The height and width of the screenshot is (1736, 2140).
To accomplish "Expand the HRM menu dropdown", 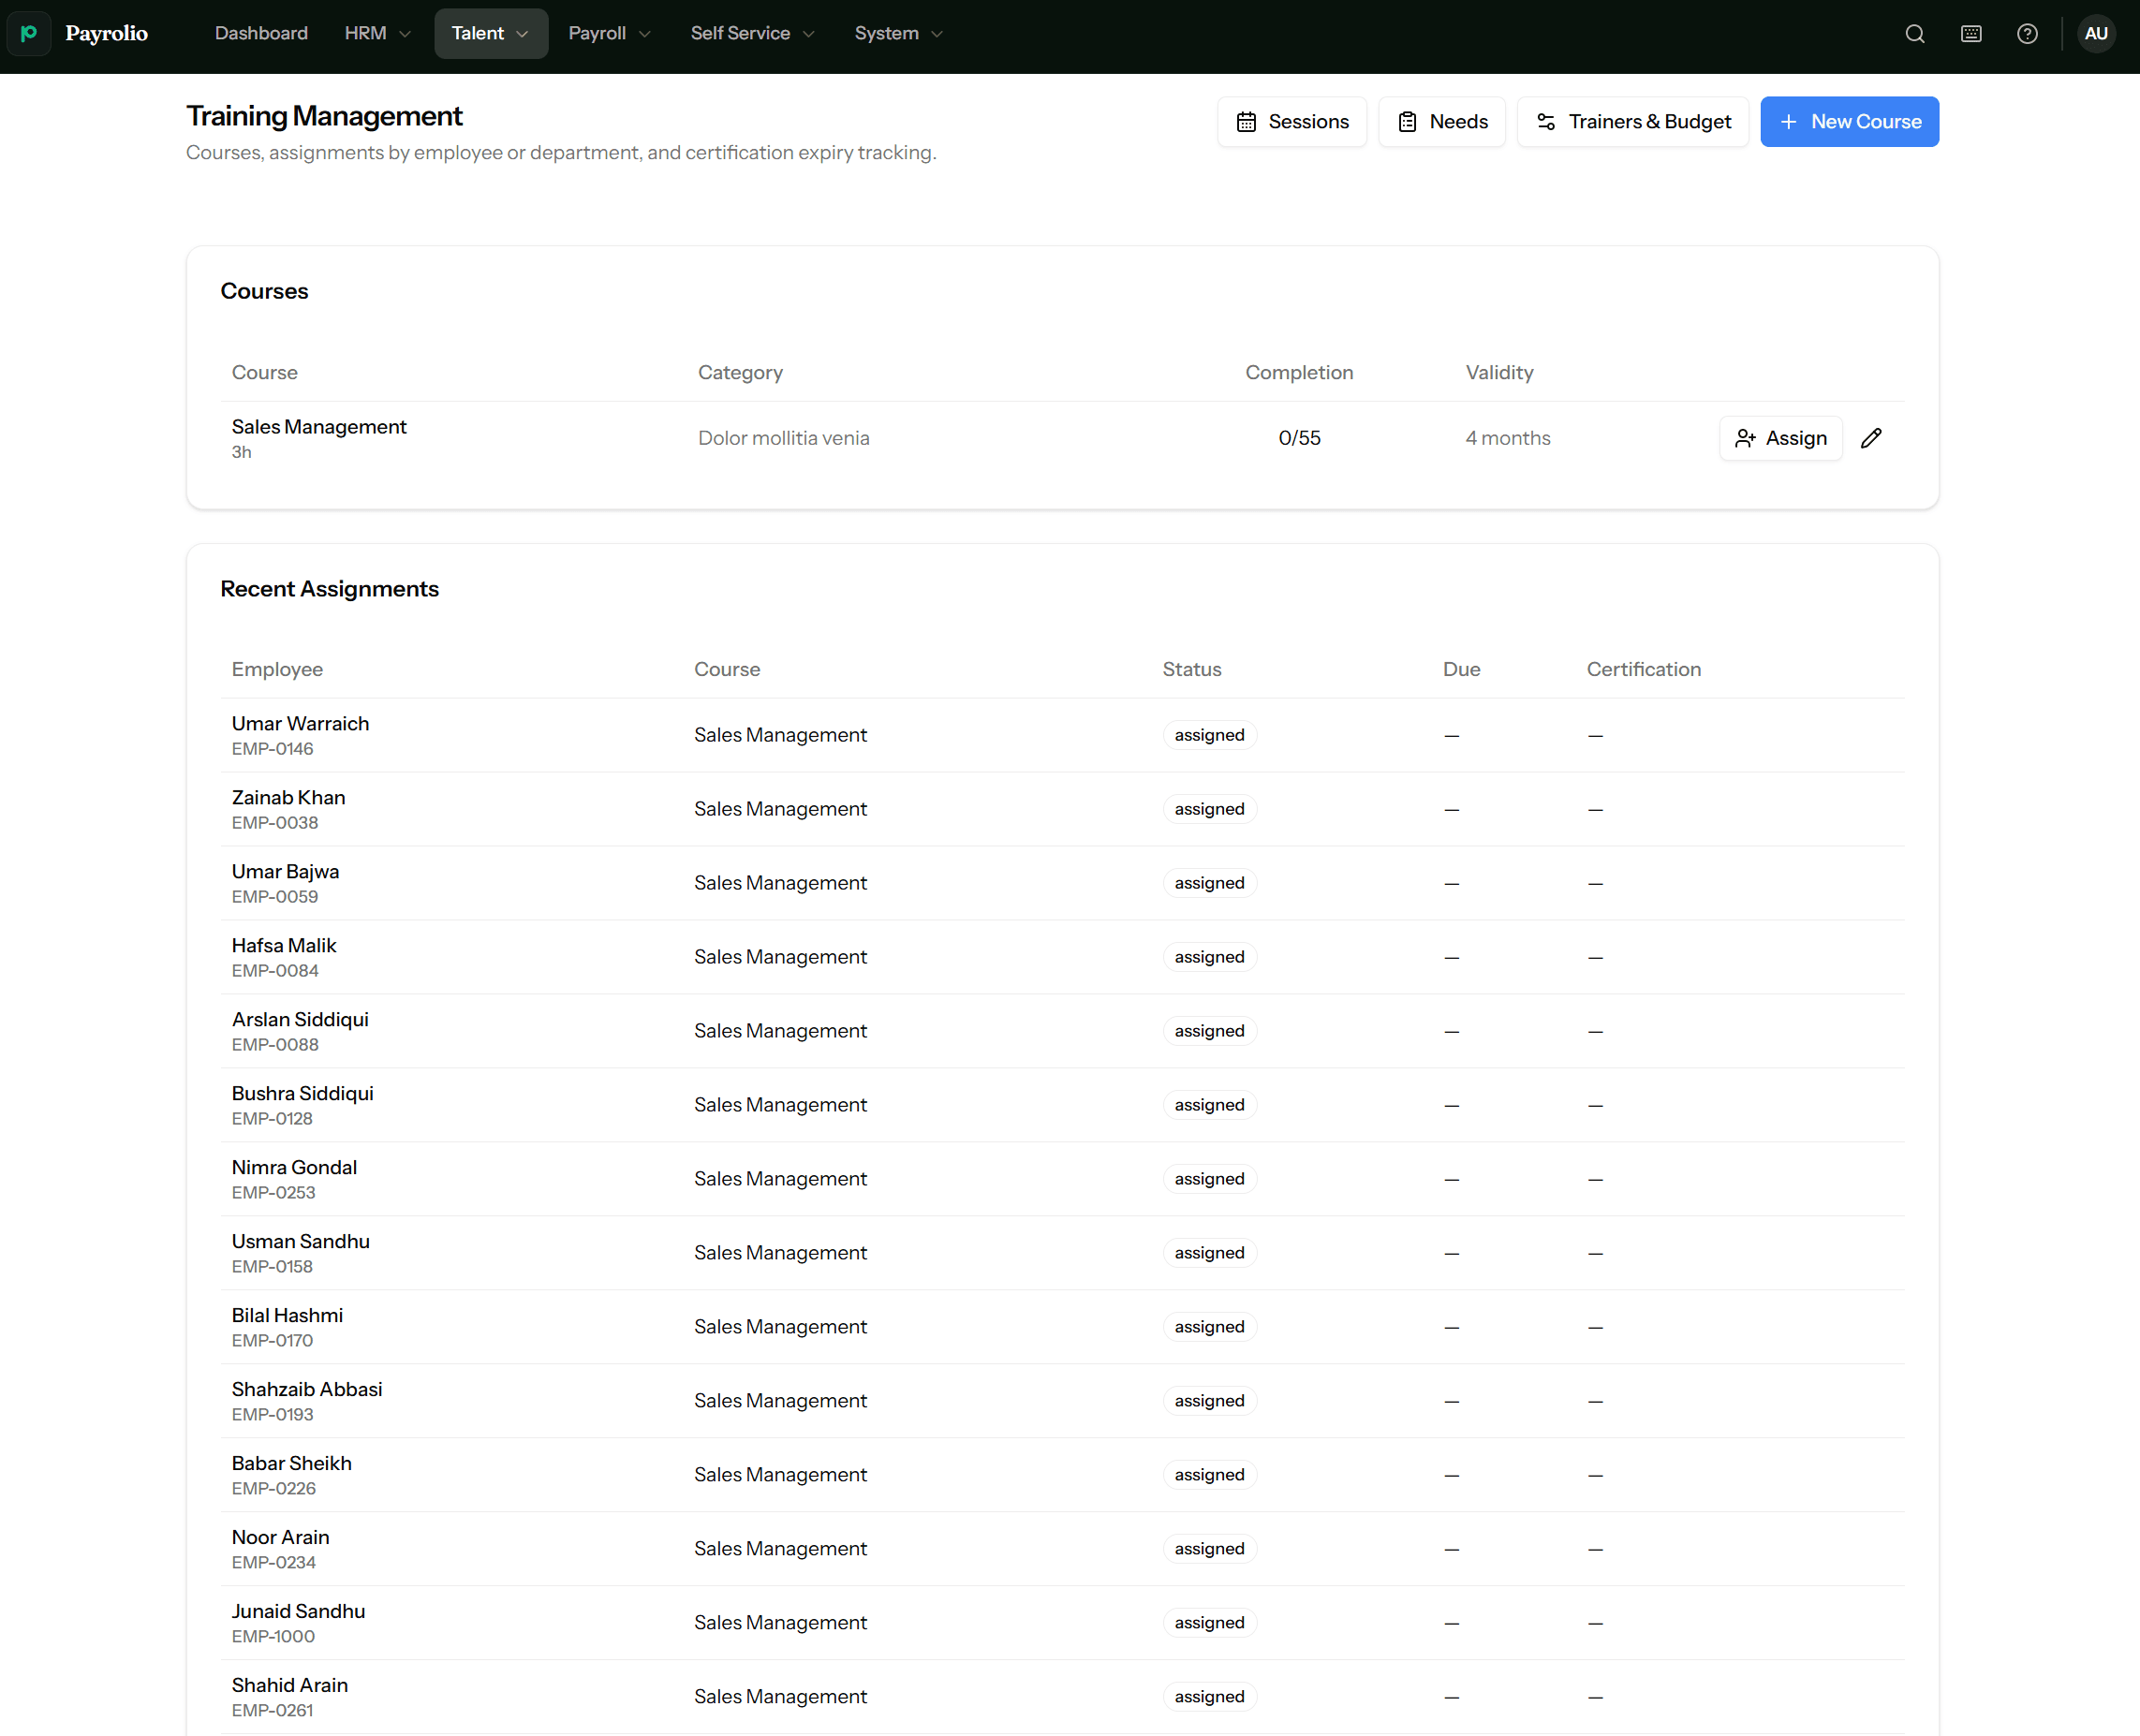I will click(377, 34).
